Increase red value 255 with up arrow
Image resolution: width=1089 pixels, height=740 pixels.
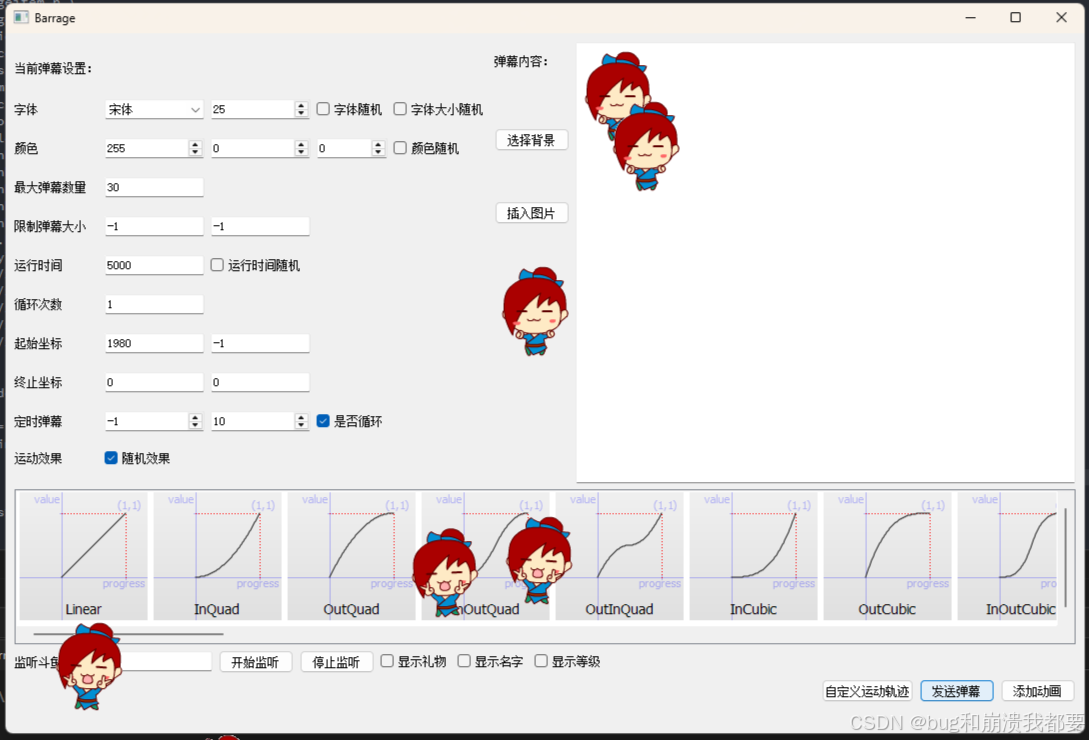194,145
